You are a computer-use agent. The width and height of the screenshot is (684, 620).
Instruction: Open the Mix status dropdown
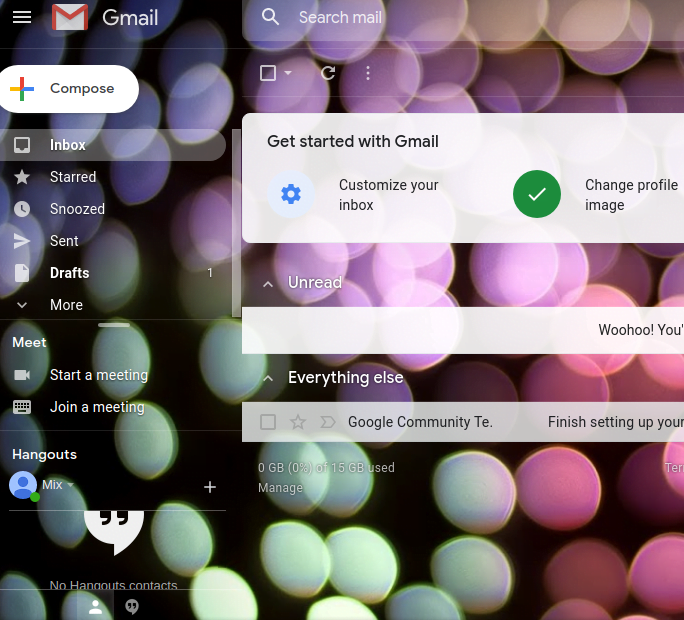(x=71, y=485)
